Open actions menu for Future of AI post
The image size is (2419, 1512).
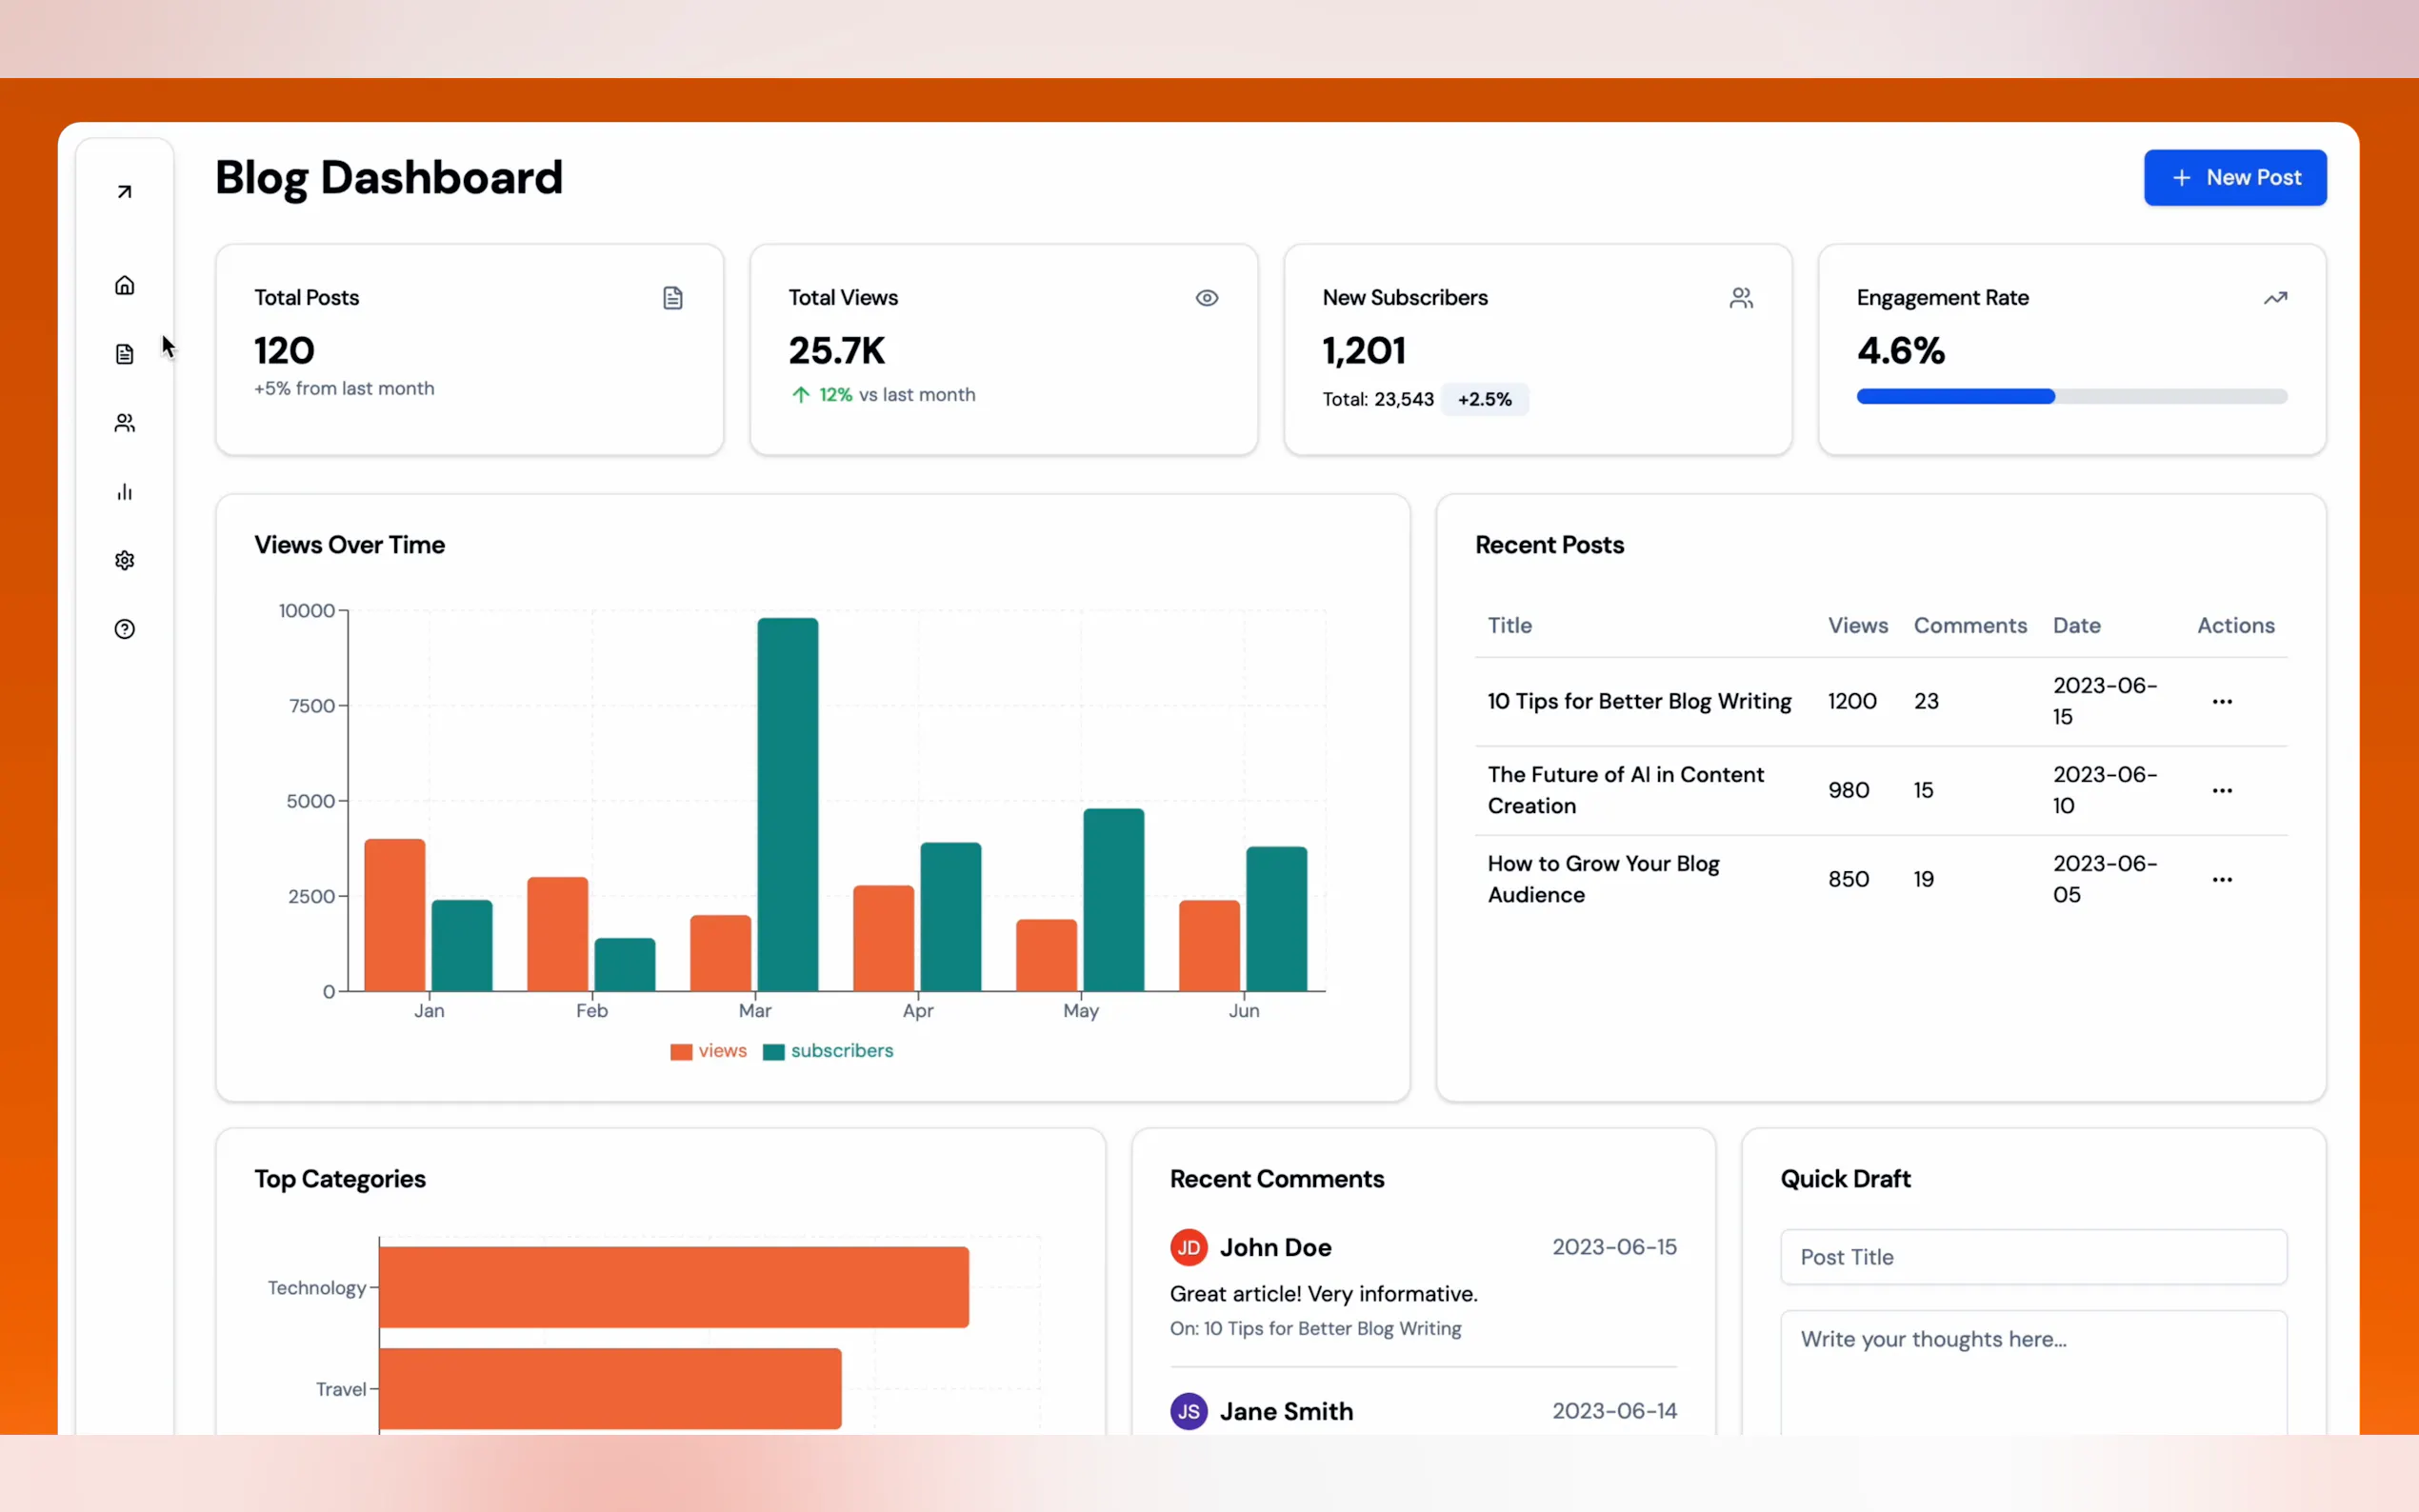(2221, 791)
